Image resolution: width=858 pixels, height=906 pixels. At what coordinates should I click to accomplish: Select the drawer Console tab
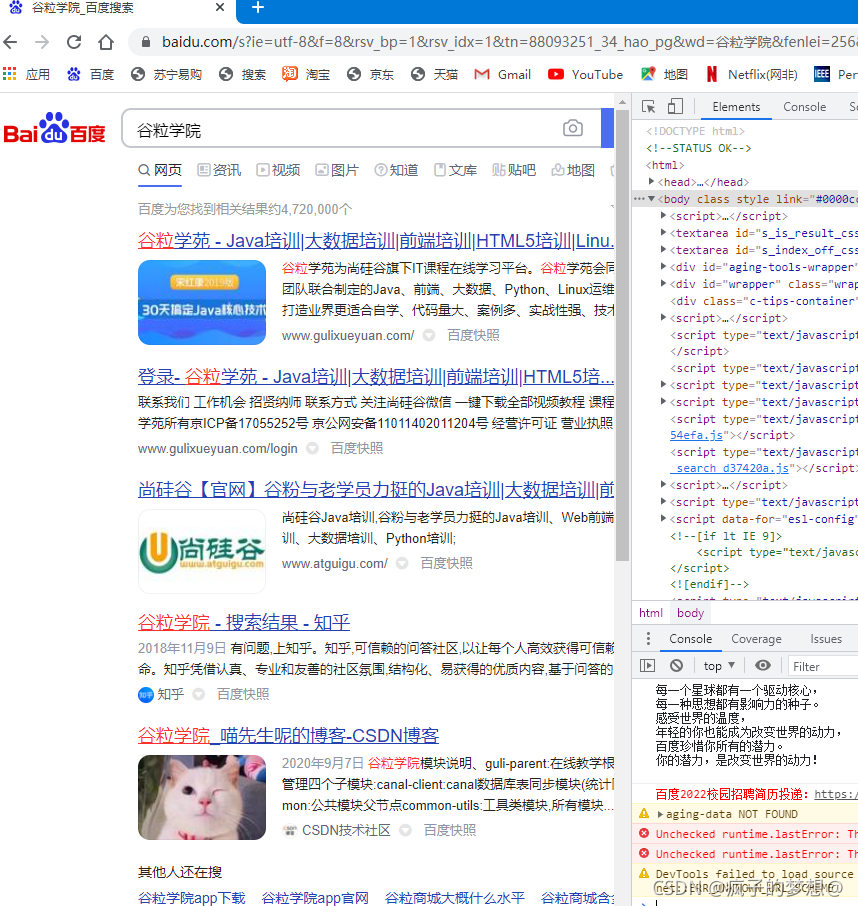pos(690,638)
